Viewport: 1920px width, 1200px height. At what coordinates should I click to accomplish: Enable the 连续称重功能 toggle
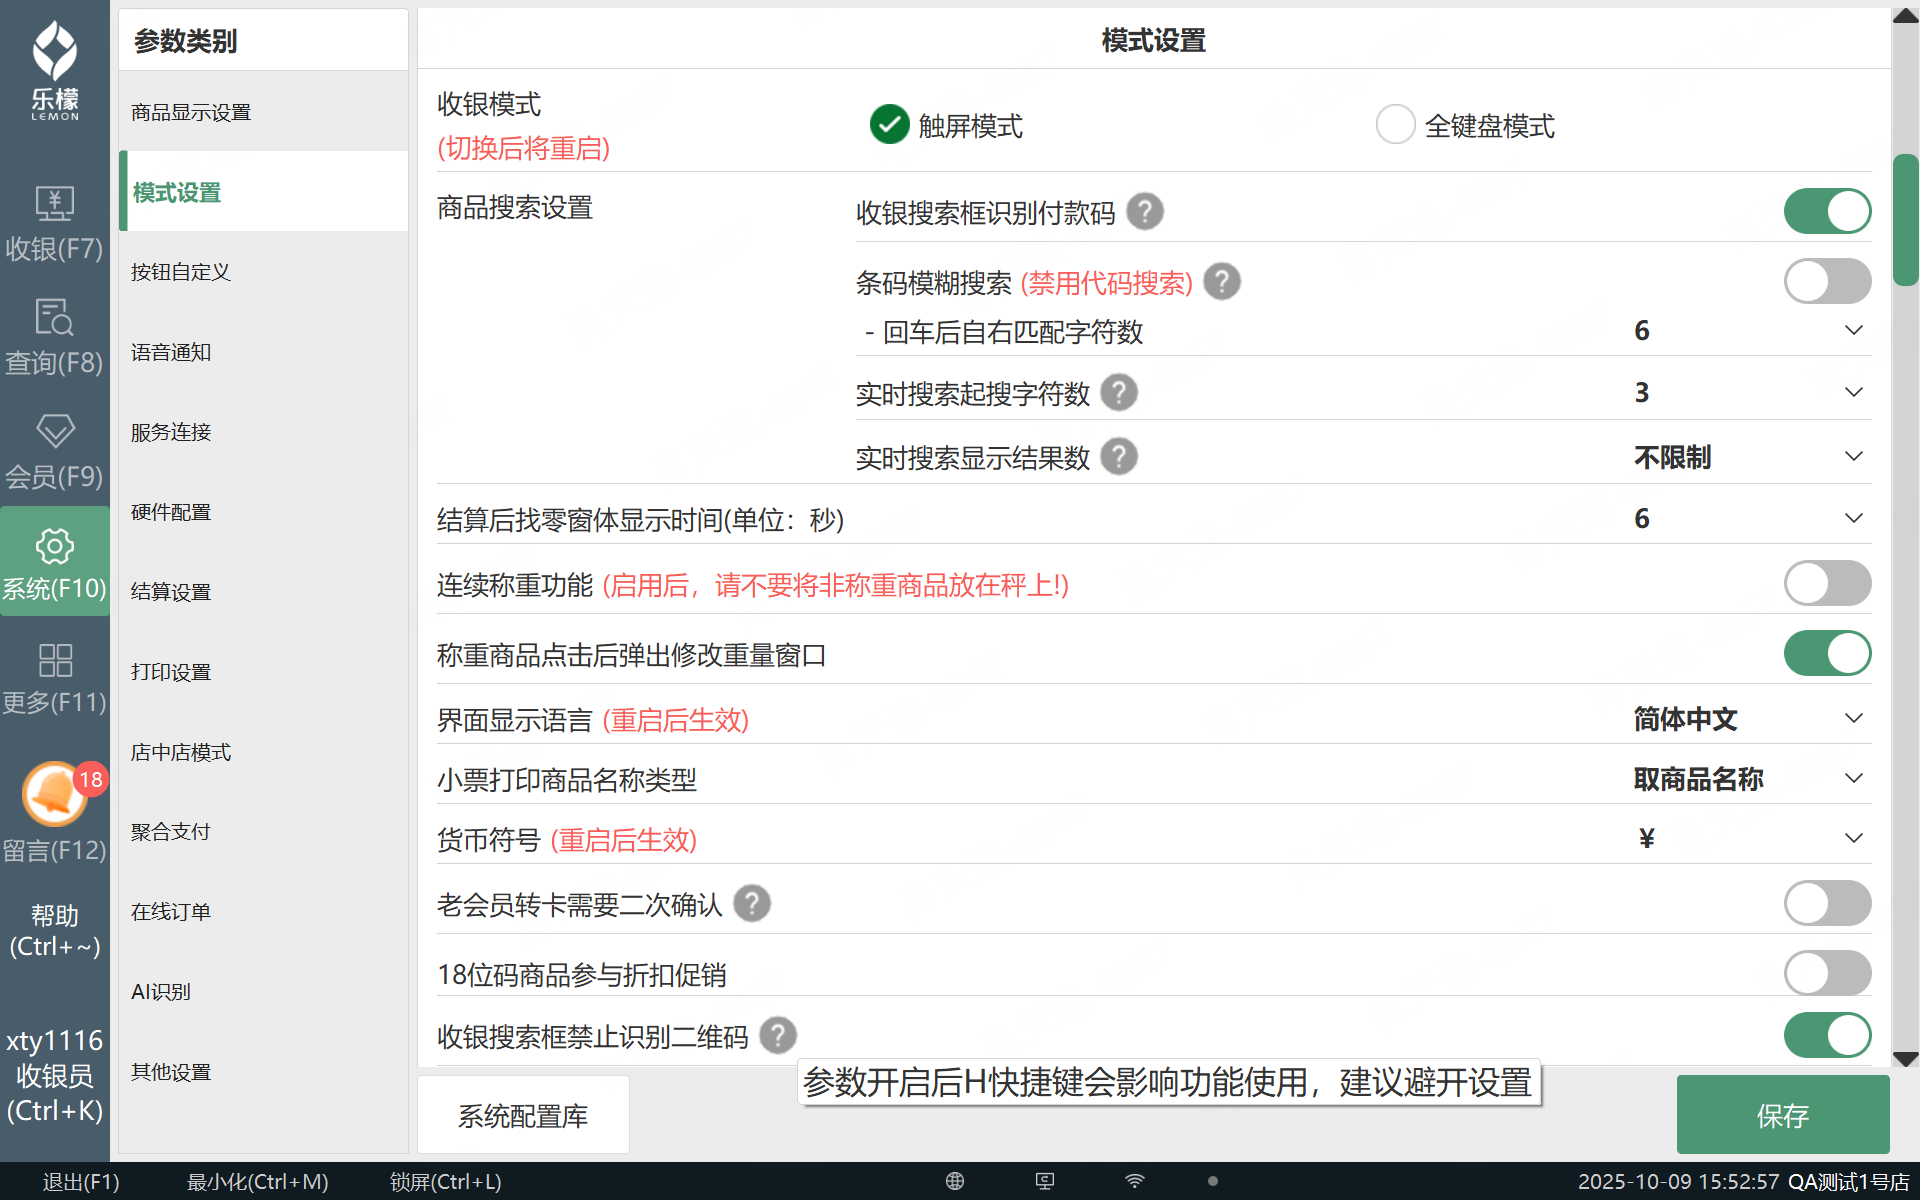tap(1826, 584)
